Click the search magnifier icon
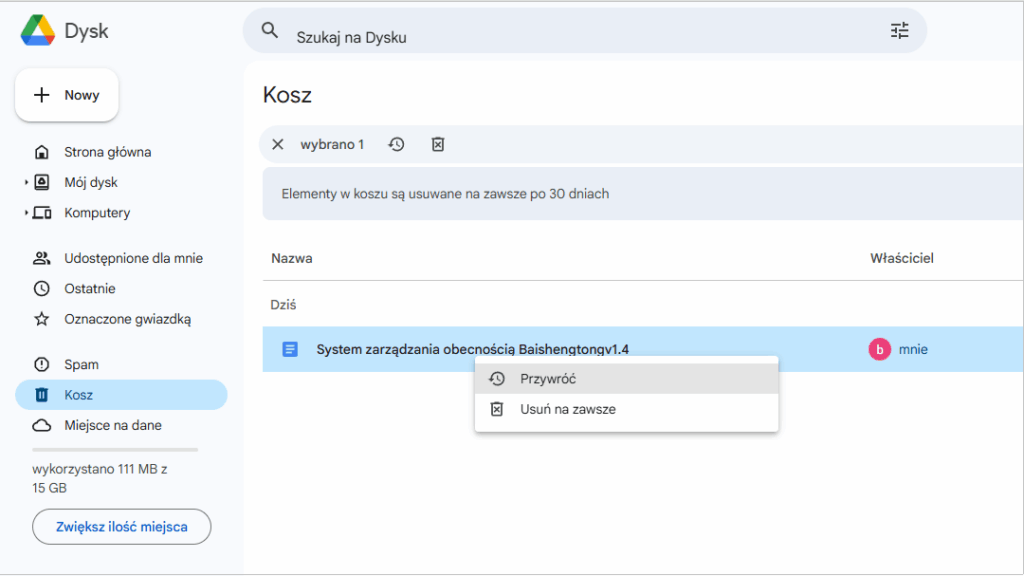The image size is (1024, 576). point(270,30)
